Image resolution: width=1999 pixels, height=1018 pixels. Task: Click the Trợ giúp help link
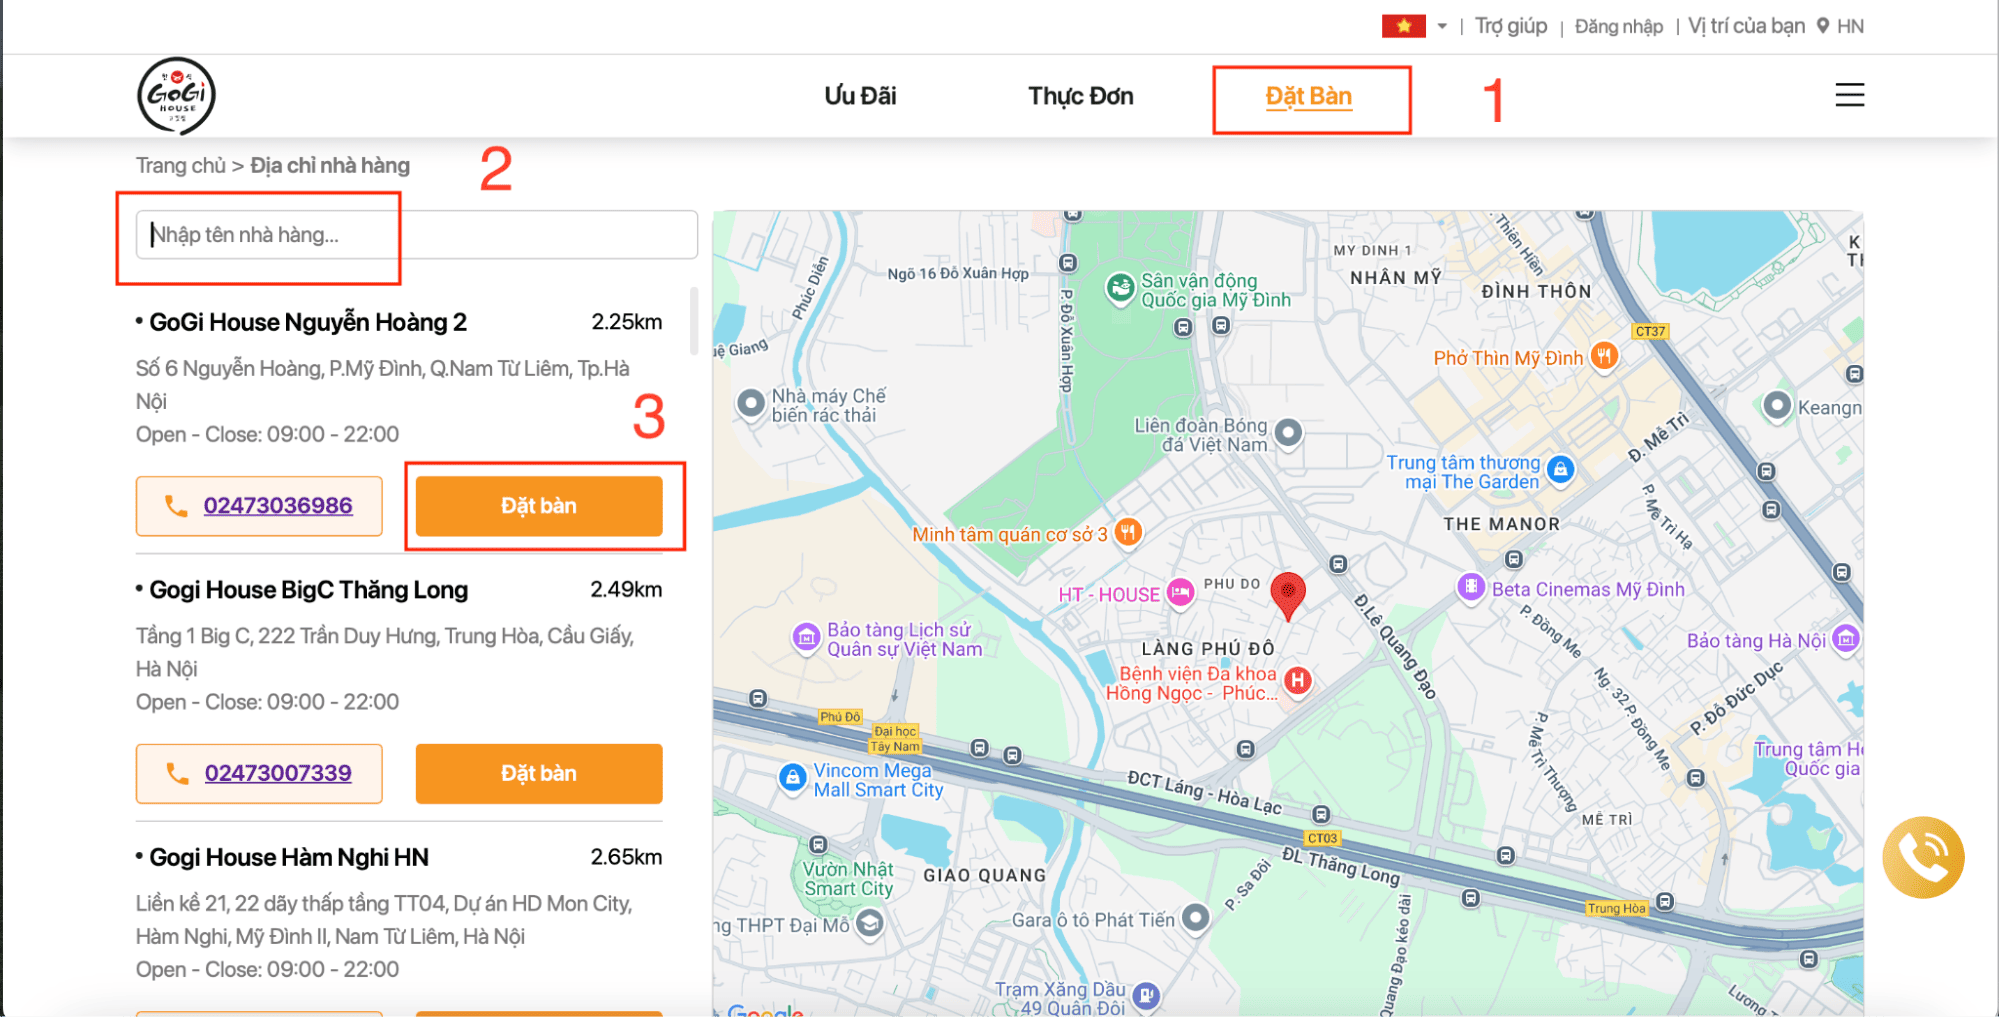tap(1511, 26)
